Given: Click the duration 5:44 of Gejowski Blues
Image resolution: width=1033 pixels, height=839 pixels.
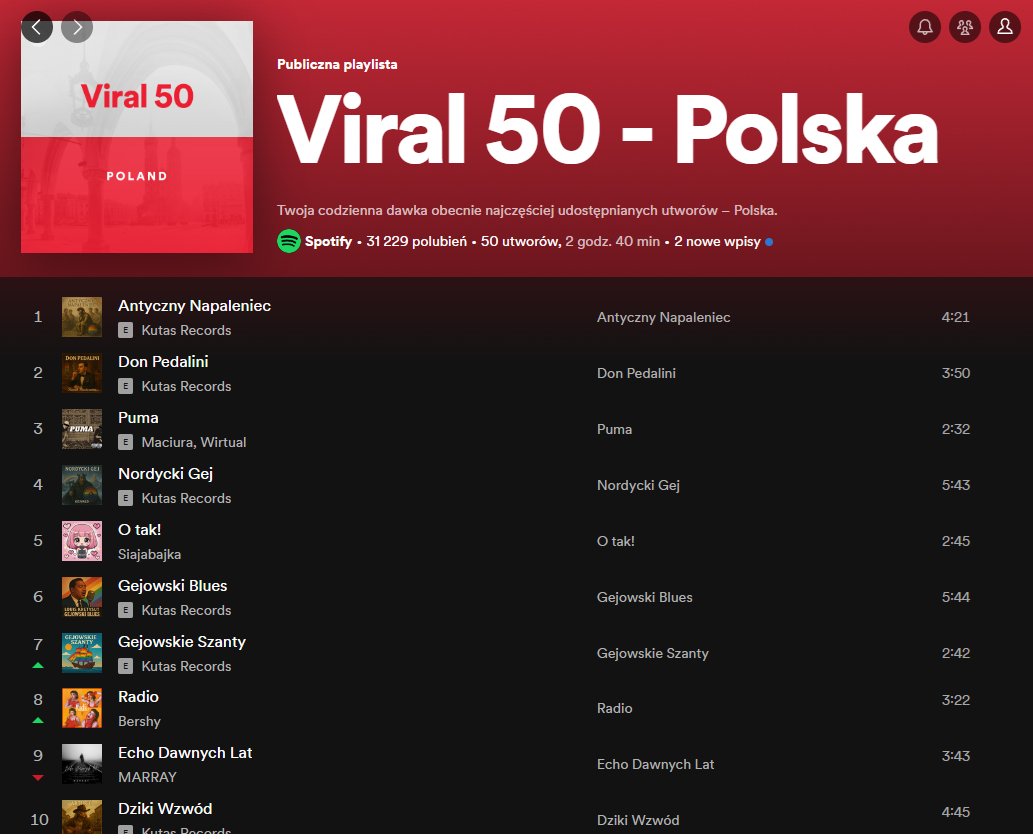Looking at the screenshot, I should tap(955, 597).
